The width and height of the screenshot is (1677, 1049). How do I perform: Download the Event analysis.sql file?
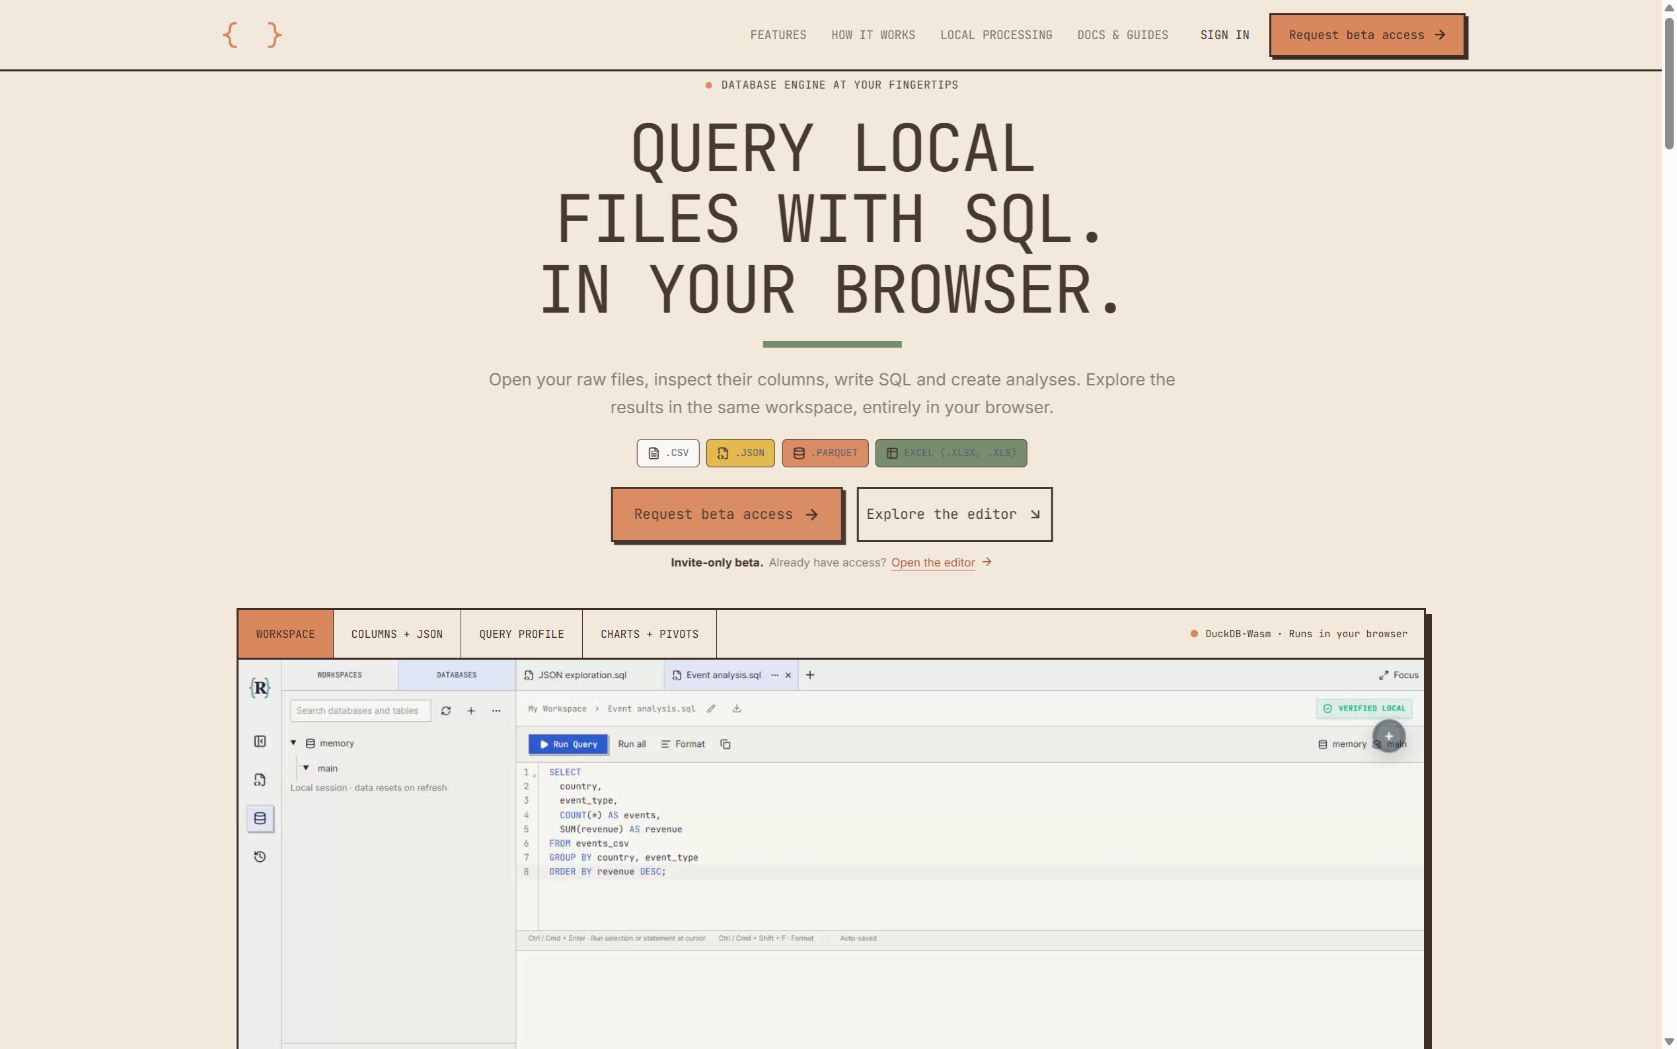pos(737,709)
